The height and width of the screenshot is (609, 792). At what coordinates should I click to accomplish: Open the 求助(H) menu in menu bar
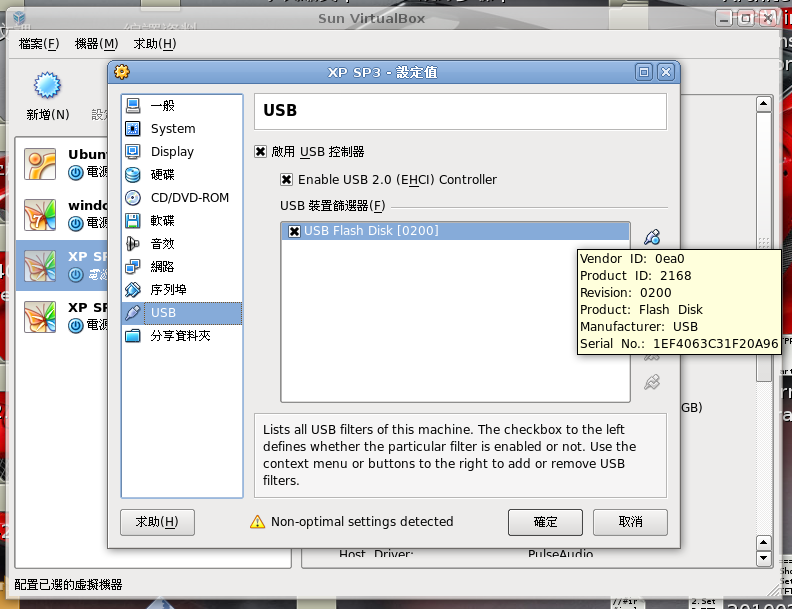click(x=155, y=44)
